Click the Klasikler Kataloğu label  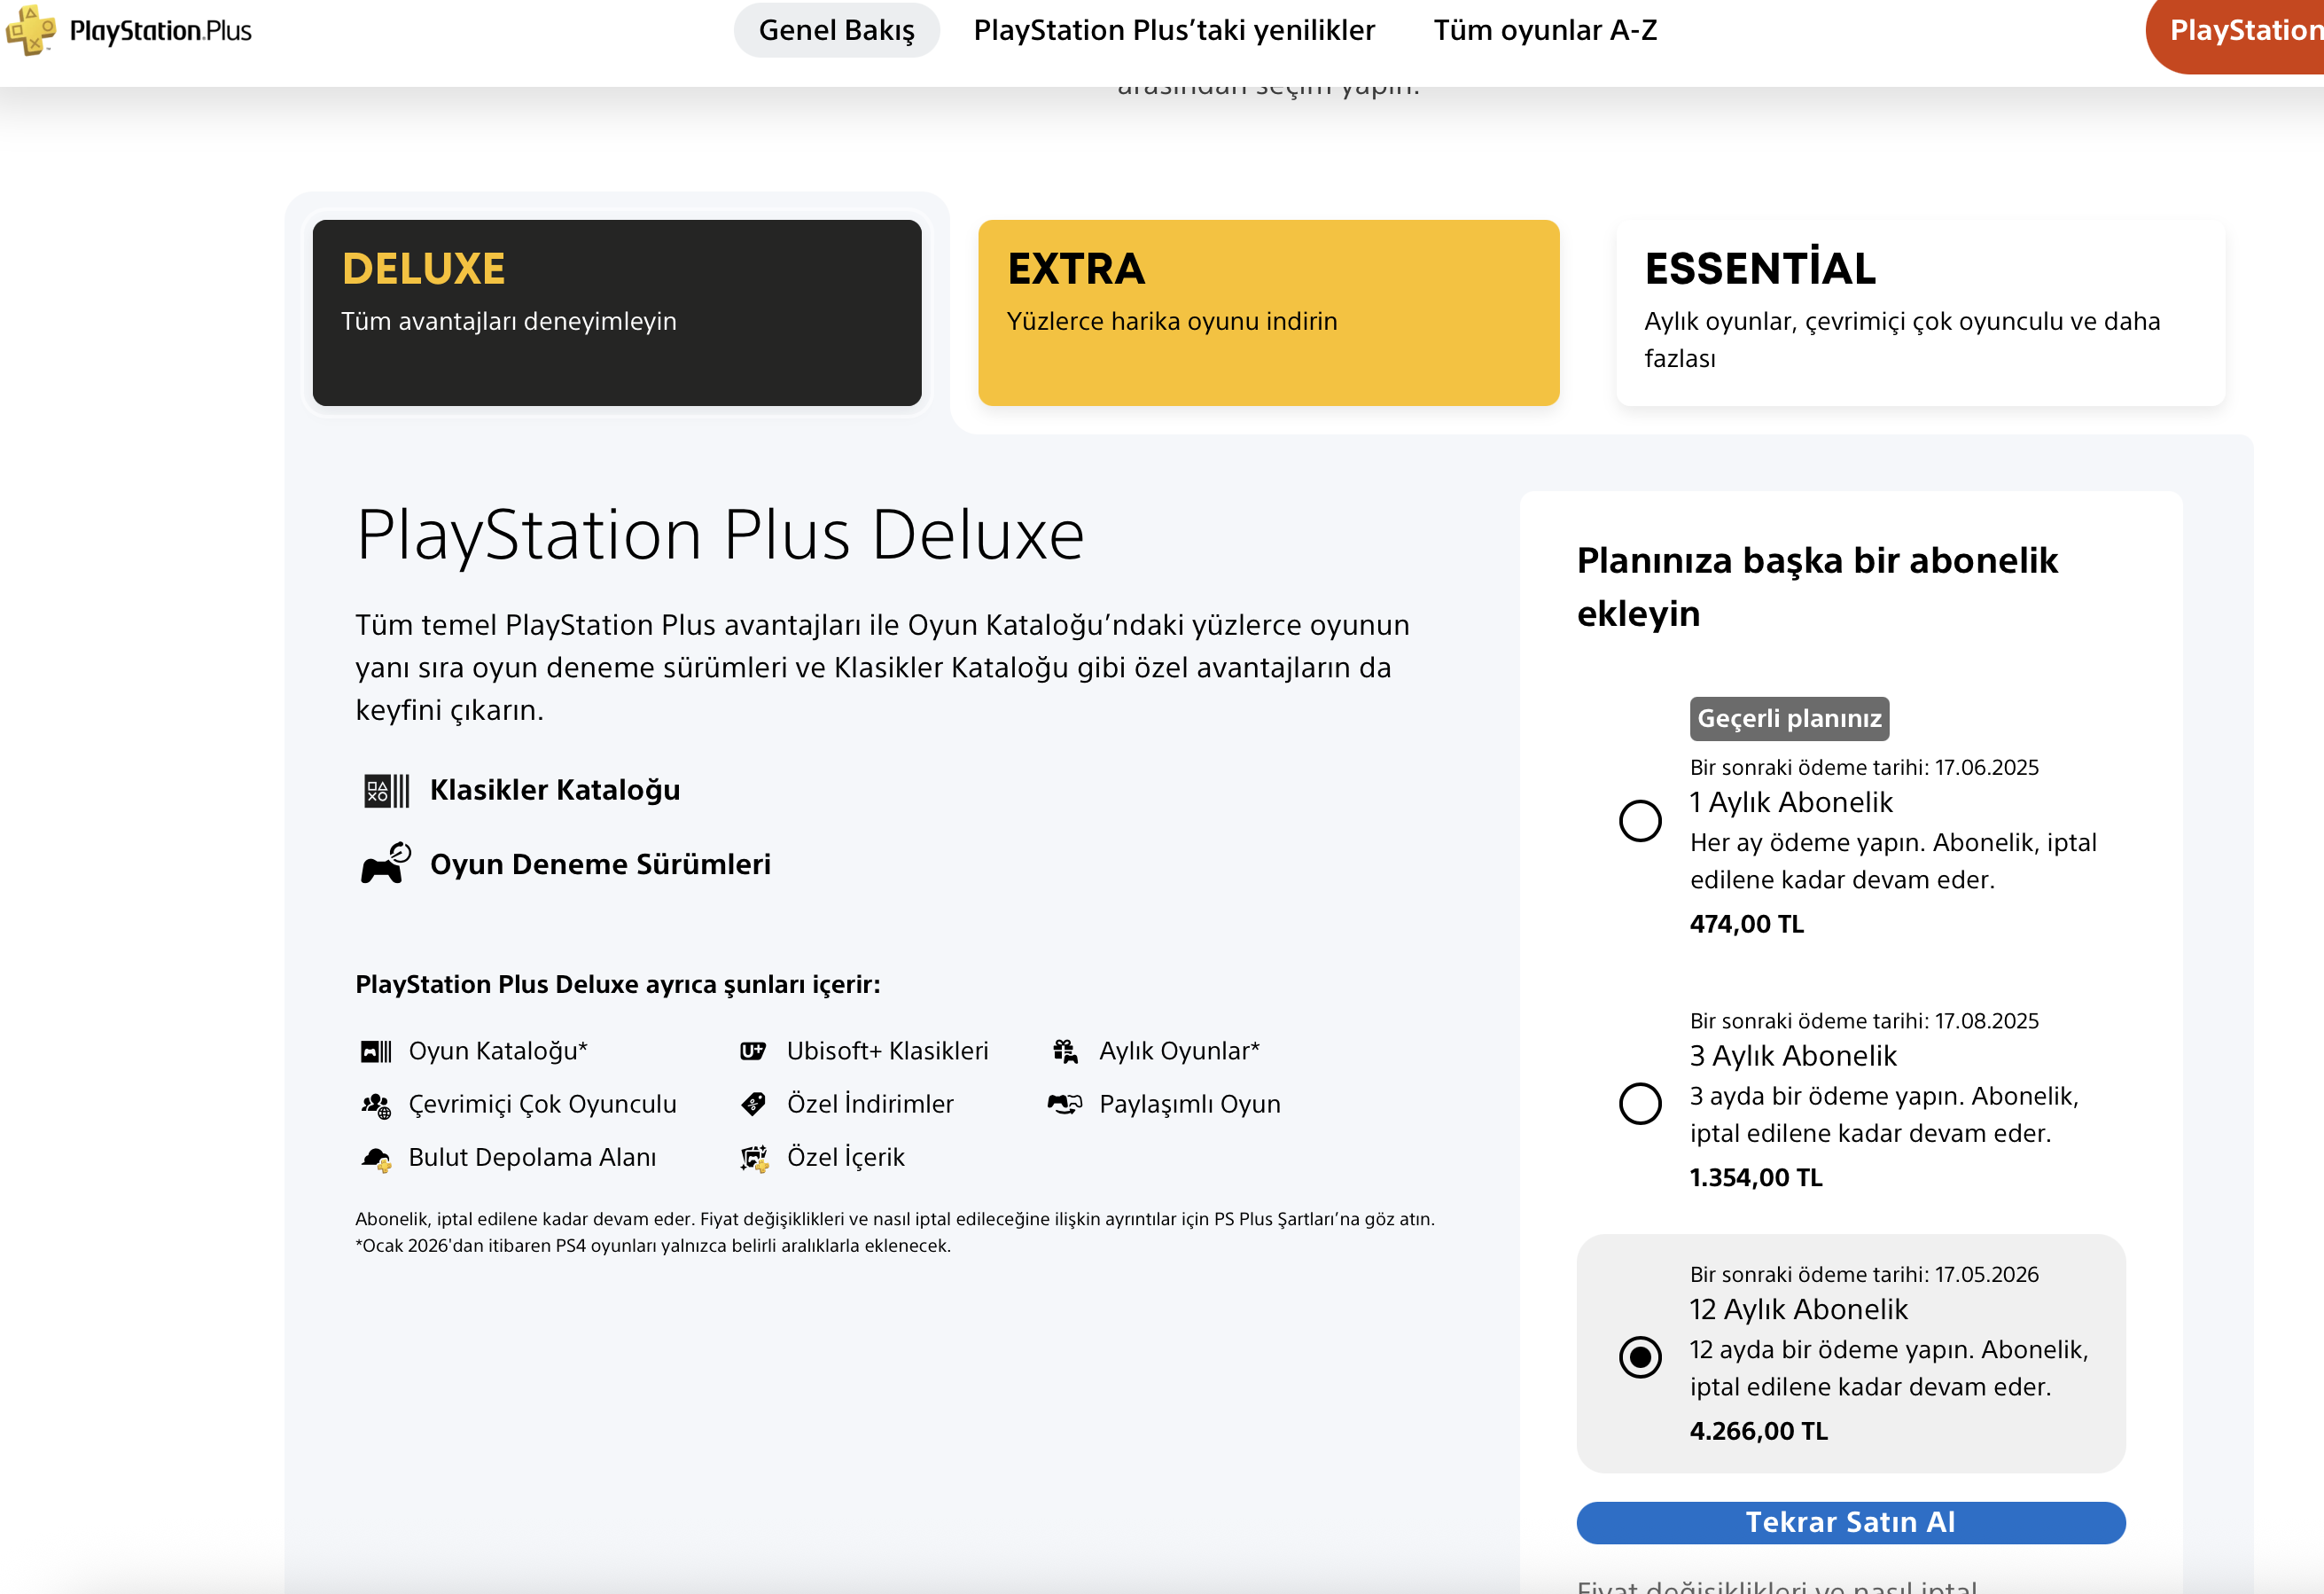(555, 790)
